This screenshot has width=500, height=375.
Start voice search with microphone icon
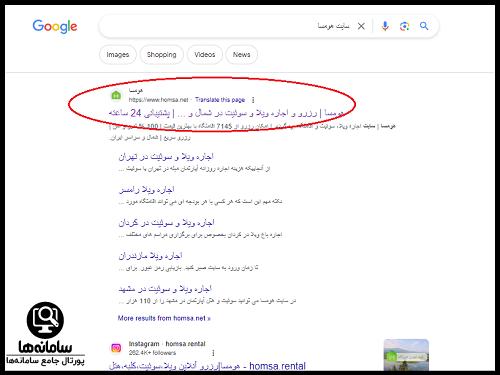pyautogui.click(x=385, y=26)
